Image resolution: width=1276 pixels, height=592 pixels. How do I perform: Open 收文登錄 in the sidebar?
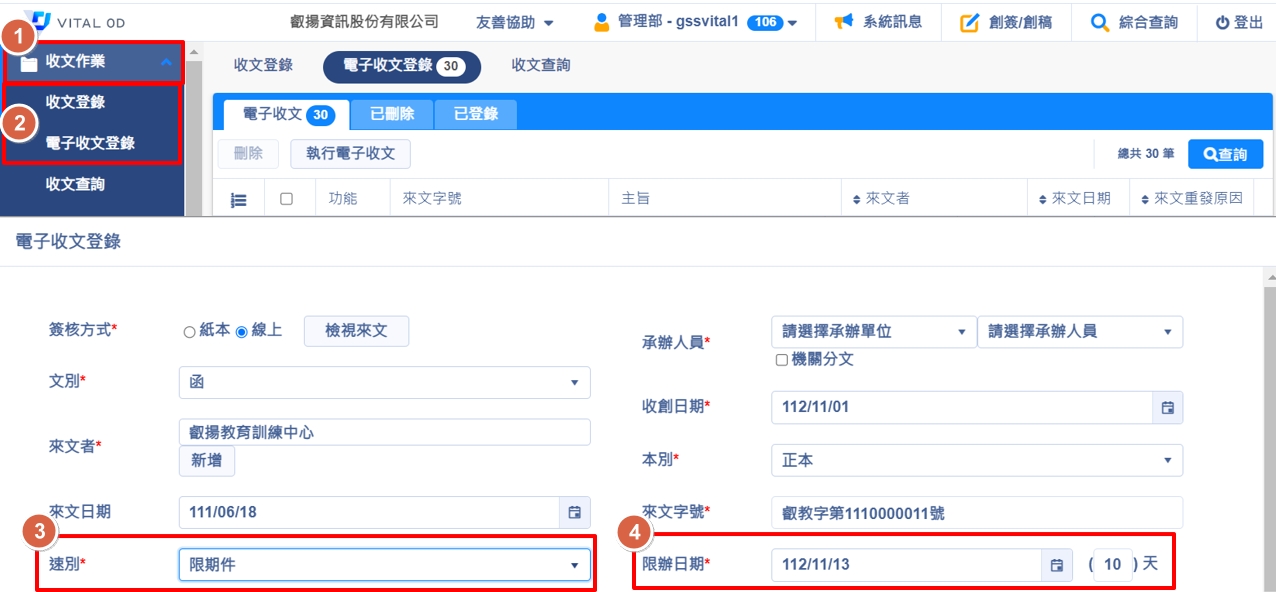75,102
